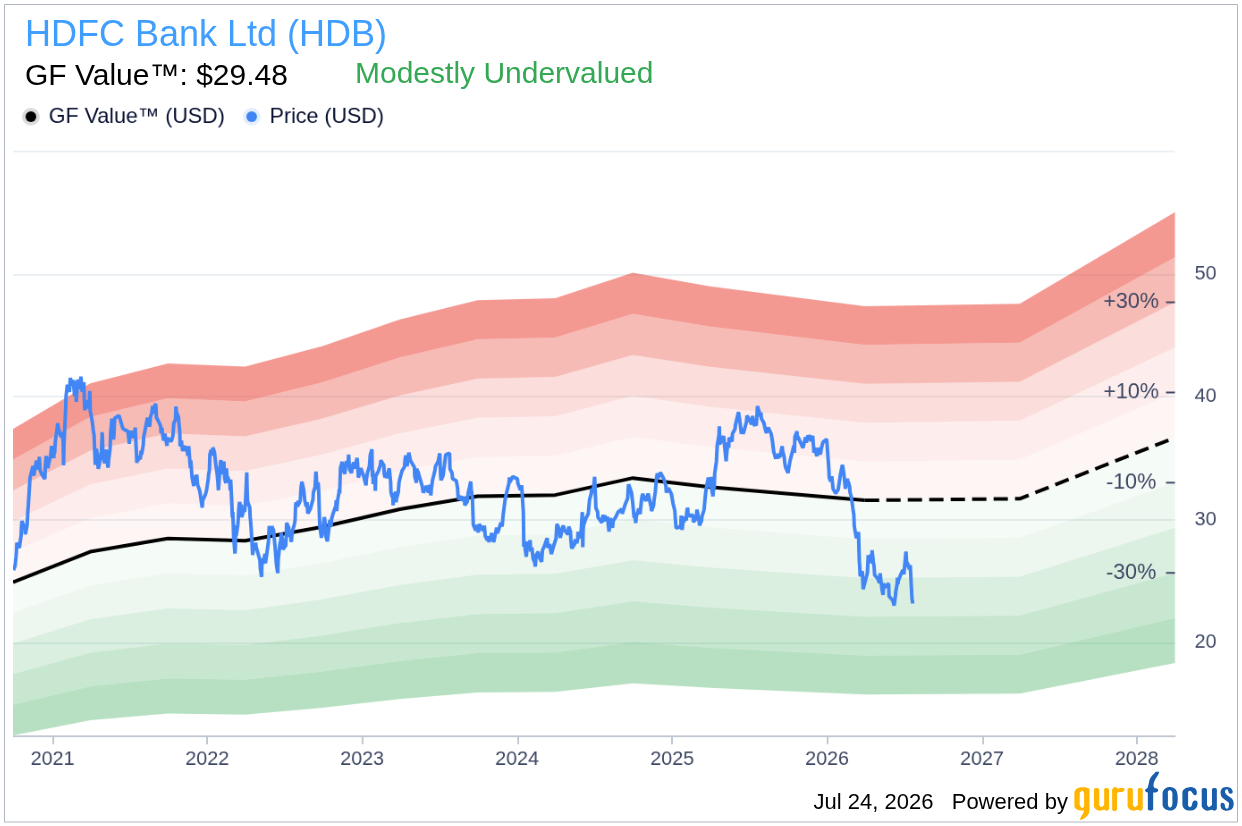The height and width of the screenshot is (826, 1242).
Task: Click the 2026 x-axis label
Action: (827, 759)
